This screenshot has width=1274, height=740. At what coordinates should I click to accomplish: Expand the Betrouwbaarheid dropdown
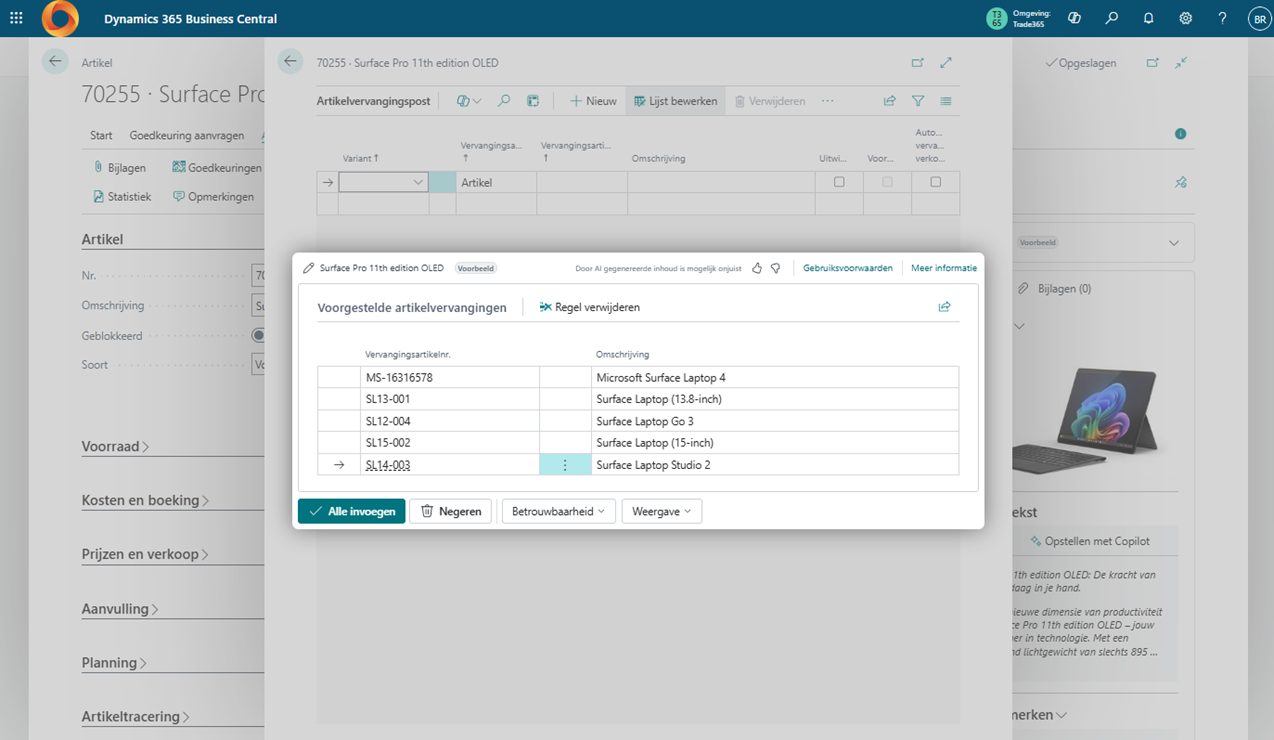pyautogui.click(x=558, y=511)
